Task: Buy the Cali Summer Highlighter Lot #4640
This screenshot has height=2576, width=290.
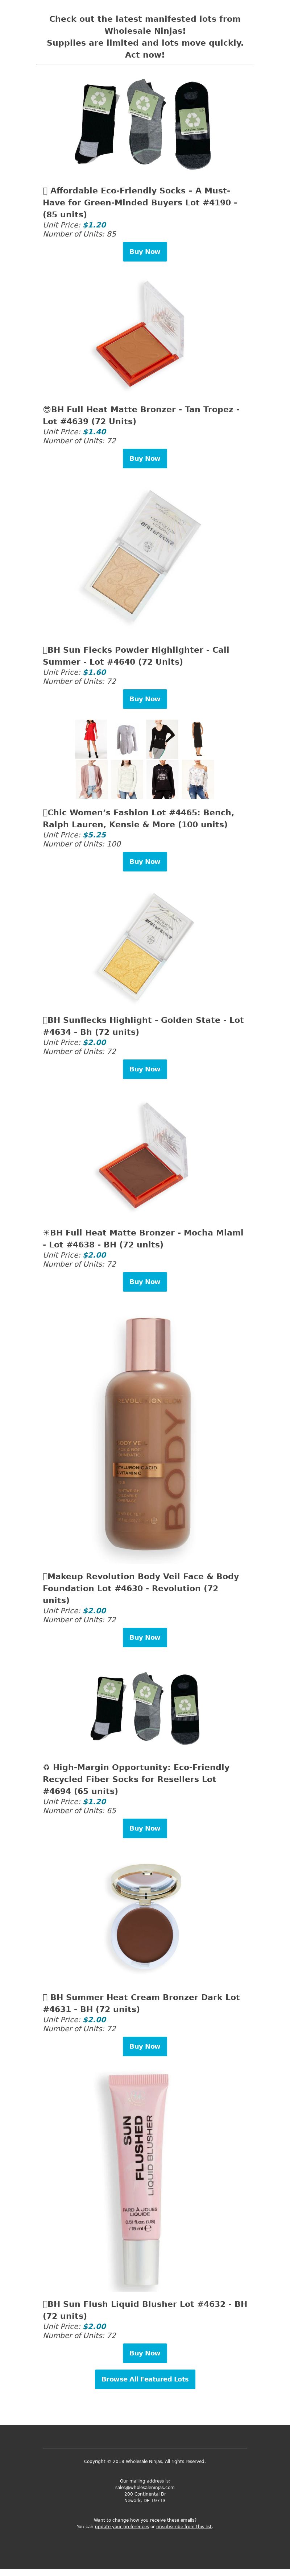Action: click(x=145, y=699)
